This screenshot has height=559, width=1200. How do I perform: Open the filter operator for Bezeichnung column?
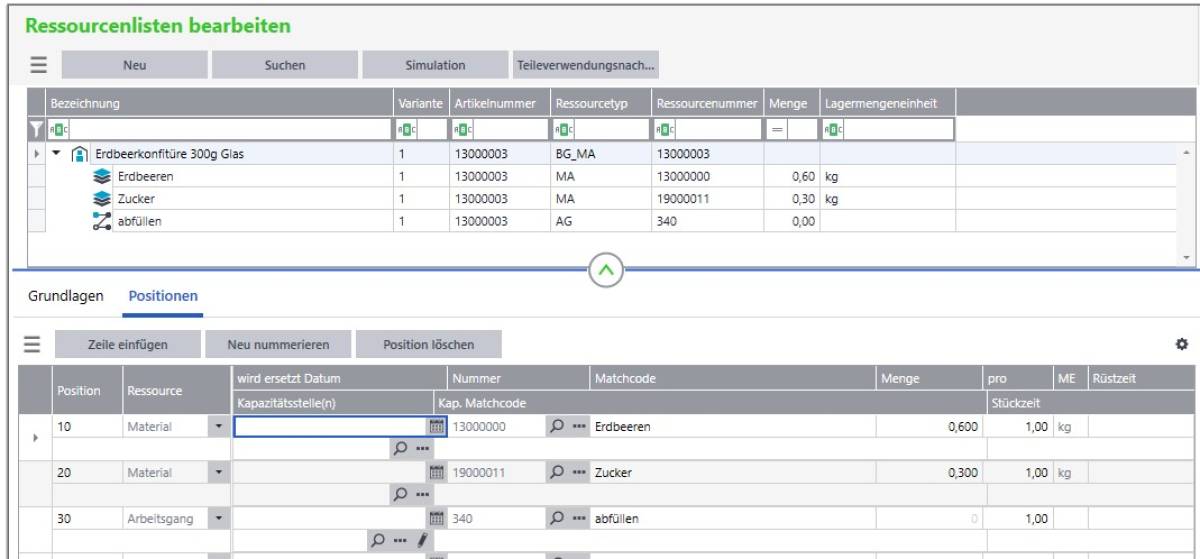coord(56,129)
